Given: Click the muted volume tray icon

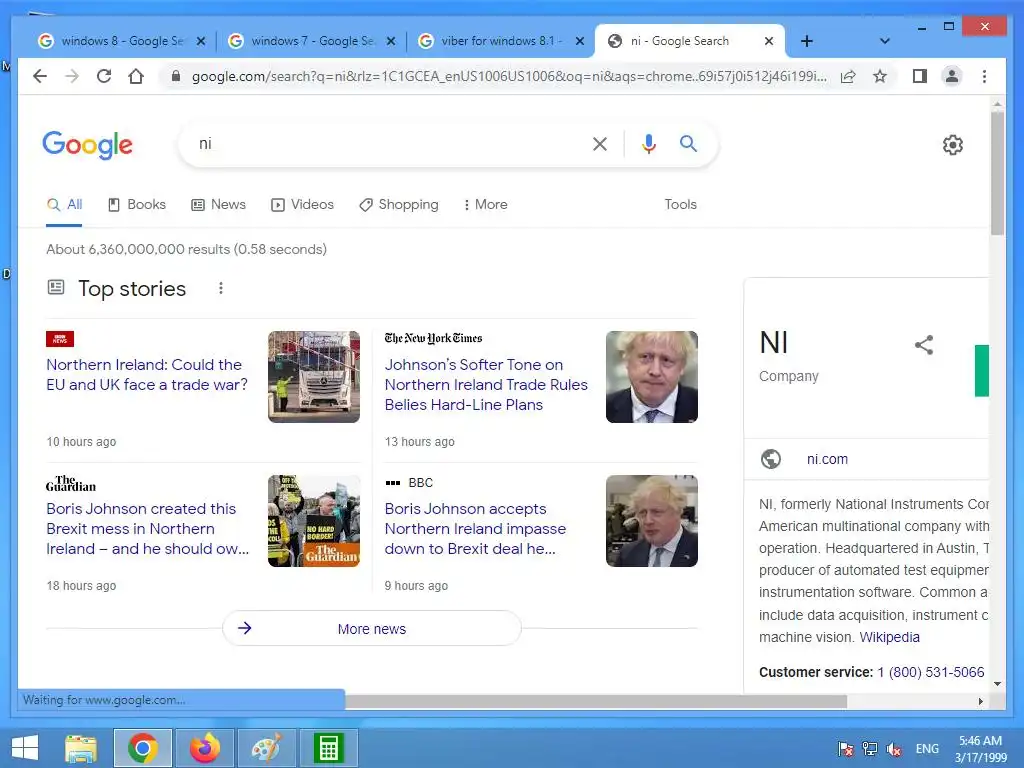Looking at the screenshot, I should pyautogui.click(x=893, y=749).
